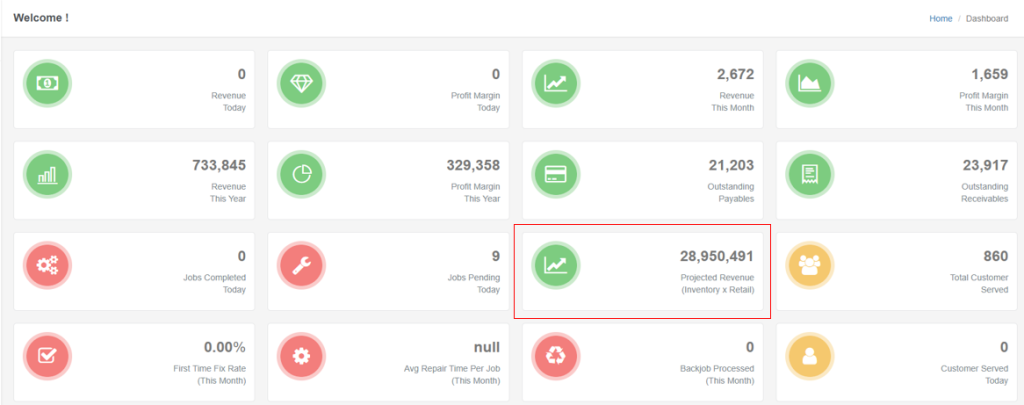
Task: Click the Backjob Processed recycle icon
Action: pyautogui.click(x=555, y=356)
